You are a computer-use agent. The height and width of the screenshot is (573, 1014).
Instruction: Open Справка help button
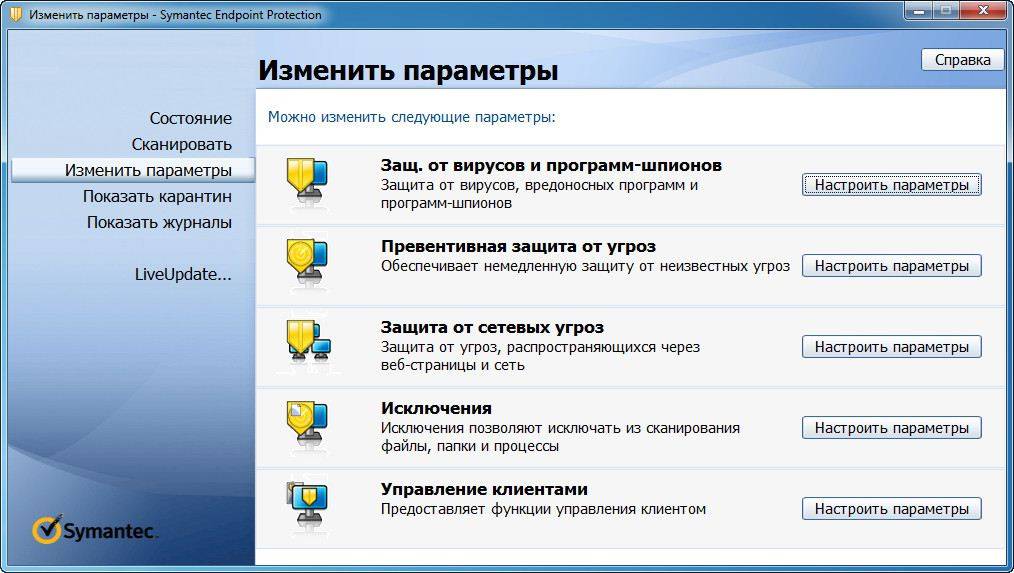[962, 59]
